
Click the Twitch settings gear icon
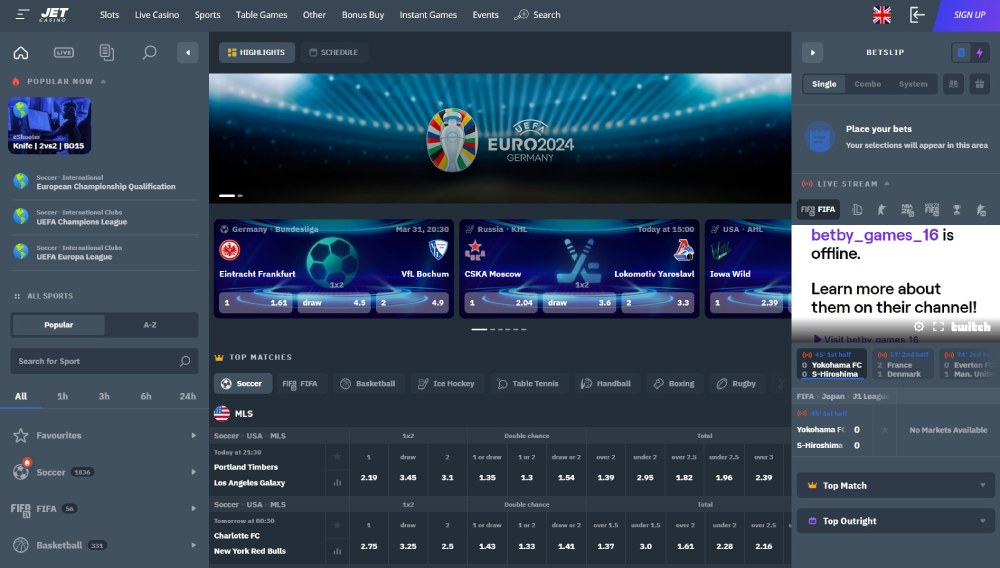(918, 326)
